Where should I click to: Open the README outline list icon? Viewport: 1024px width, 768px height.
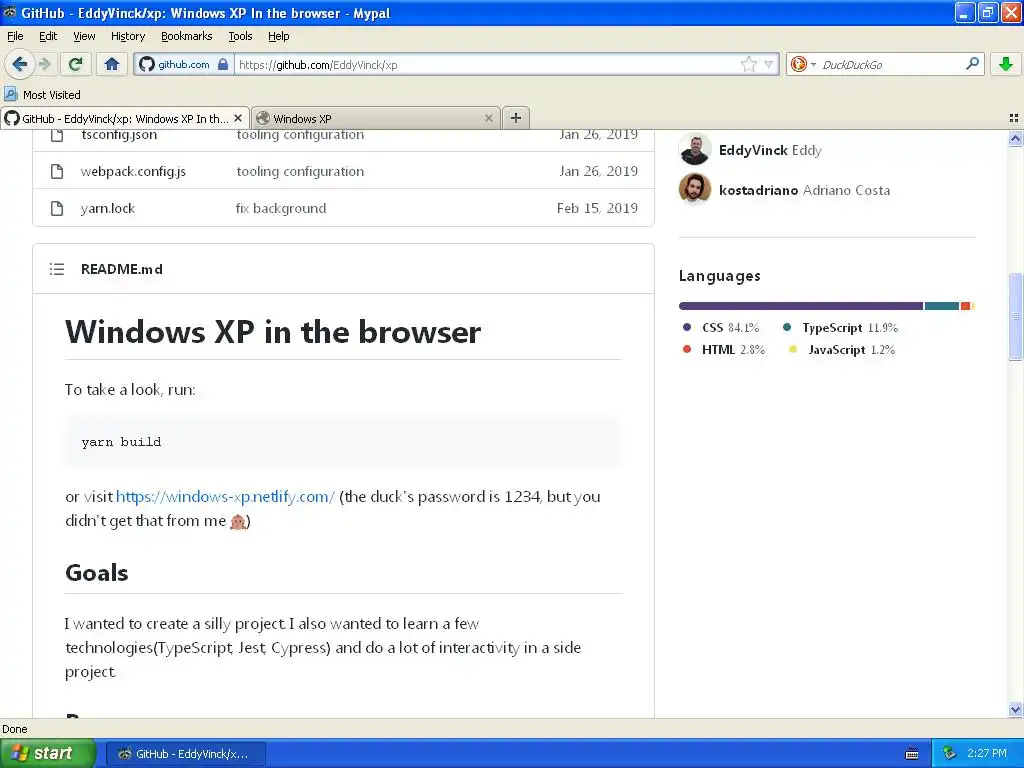coord(57,269)
